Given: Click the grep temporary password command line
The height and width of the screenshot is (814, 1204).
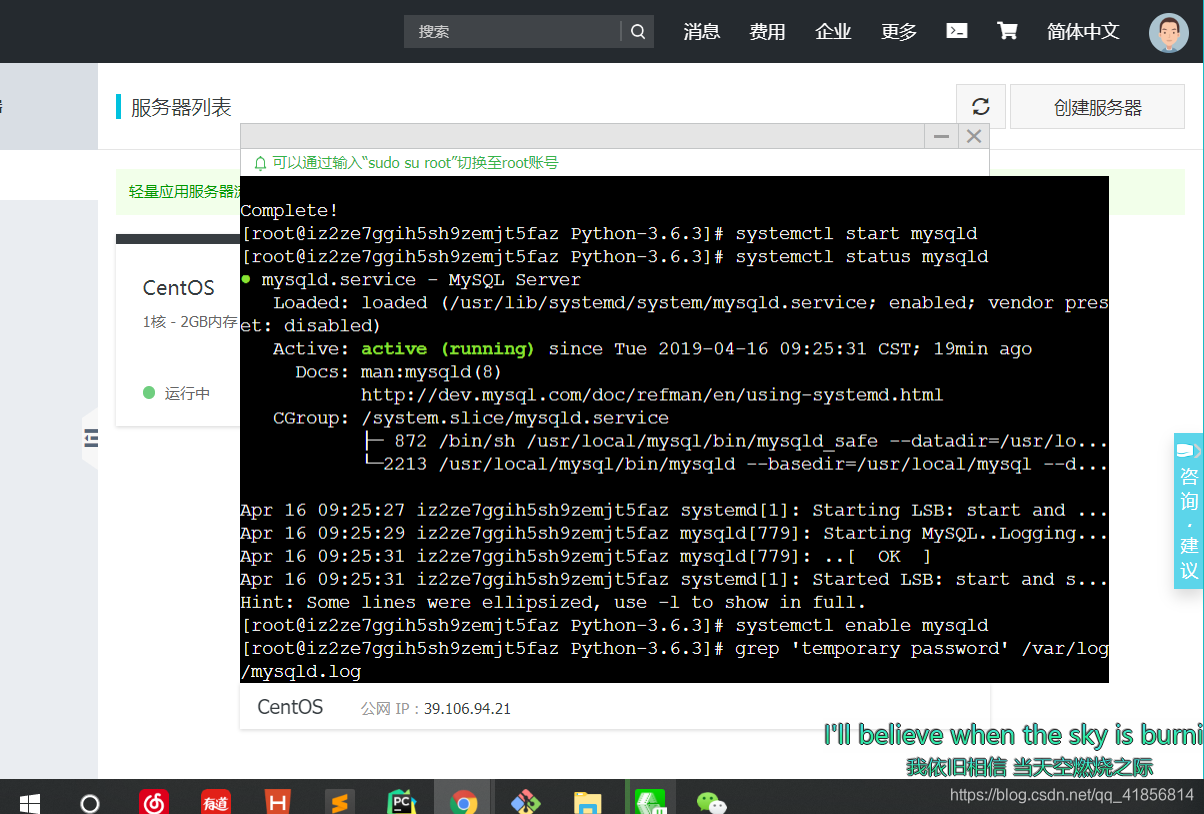Looking at the screenshot, I should point(675,660).
